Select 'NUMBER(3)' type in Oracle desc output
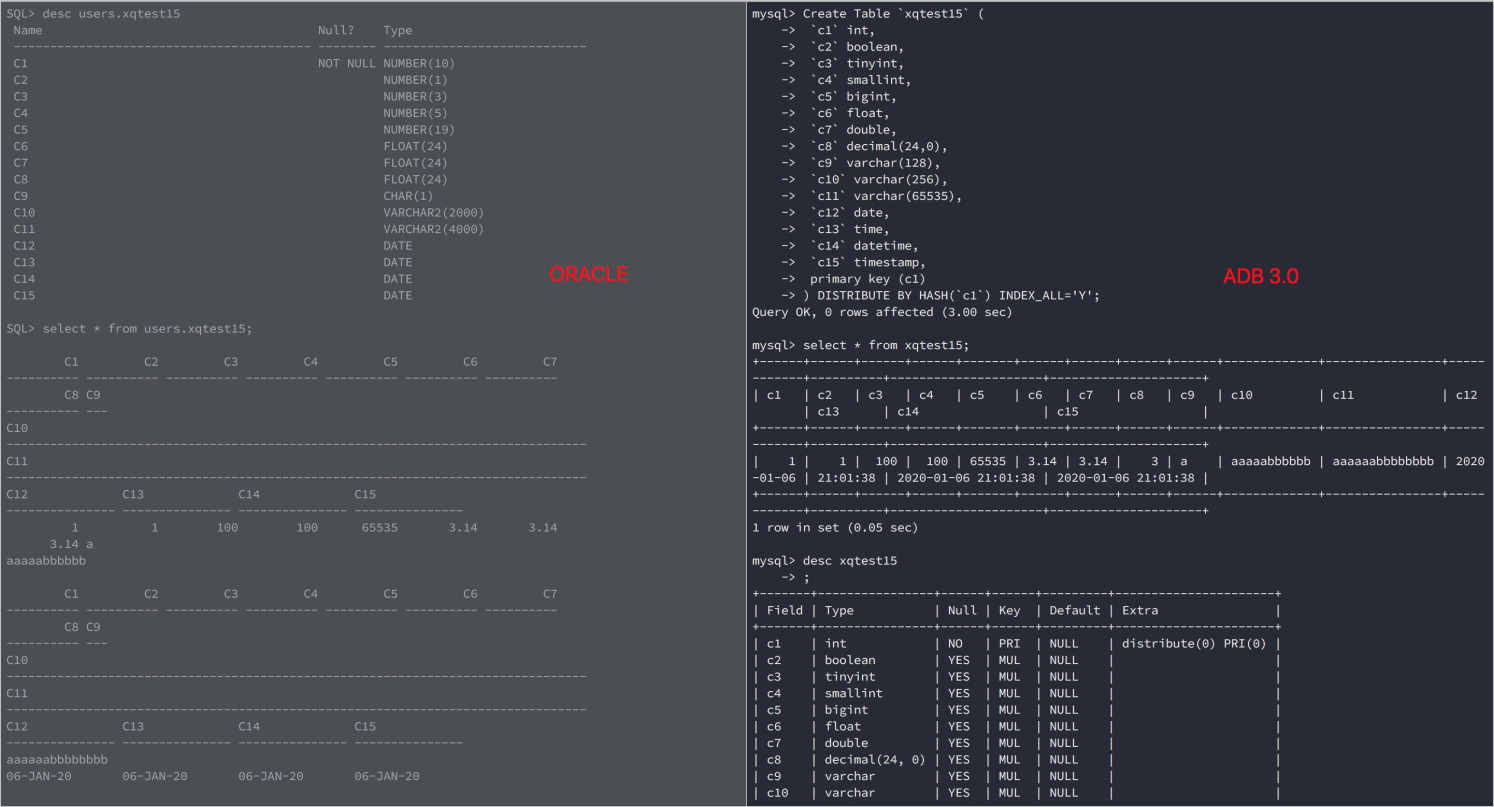Image resolution: width=1494 pixels, height=807 pixels. 415,96
